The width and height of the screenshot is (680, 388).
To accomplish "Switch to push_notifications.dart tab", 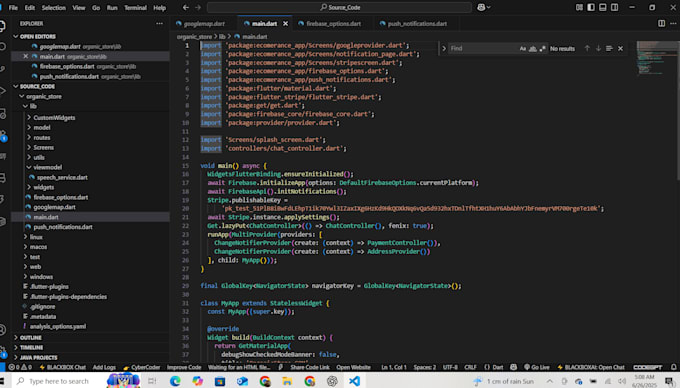I will (x=417, y=23).
